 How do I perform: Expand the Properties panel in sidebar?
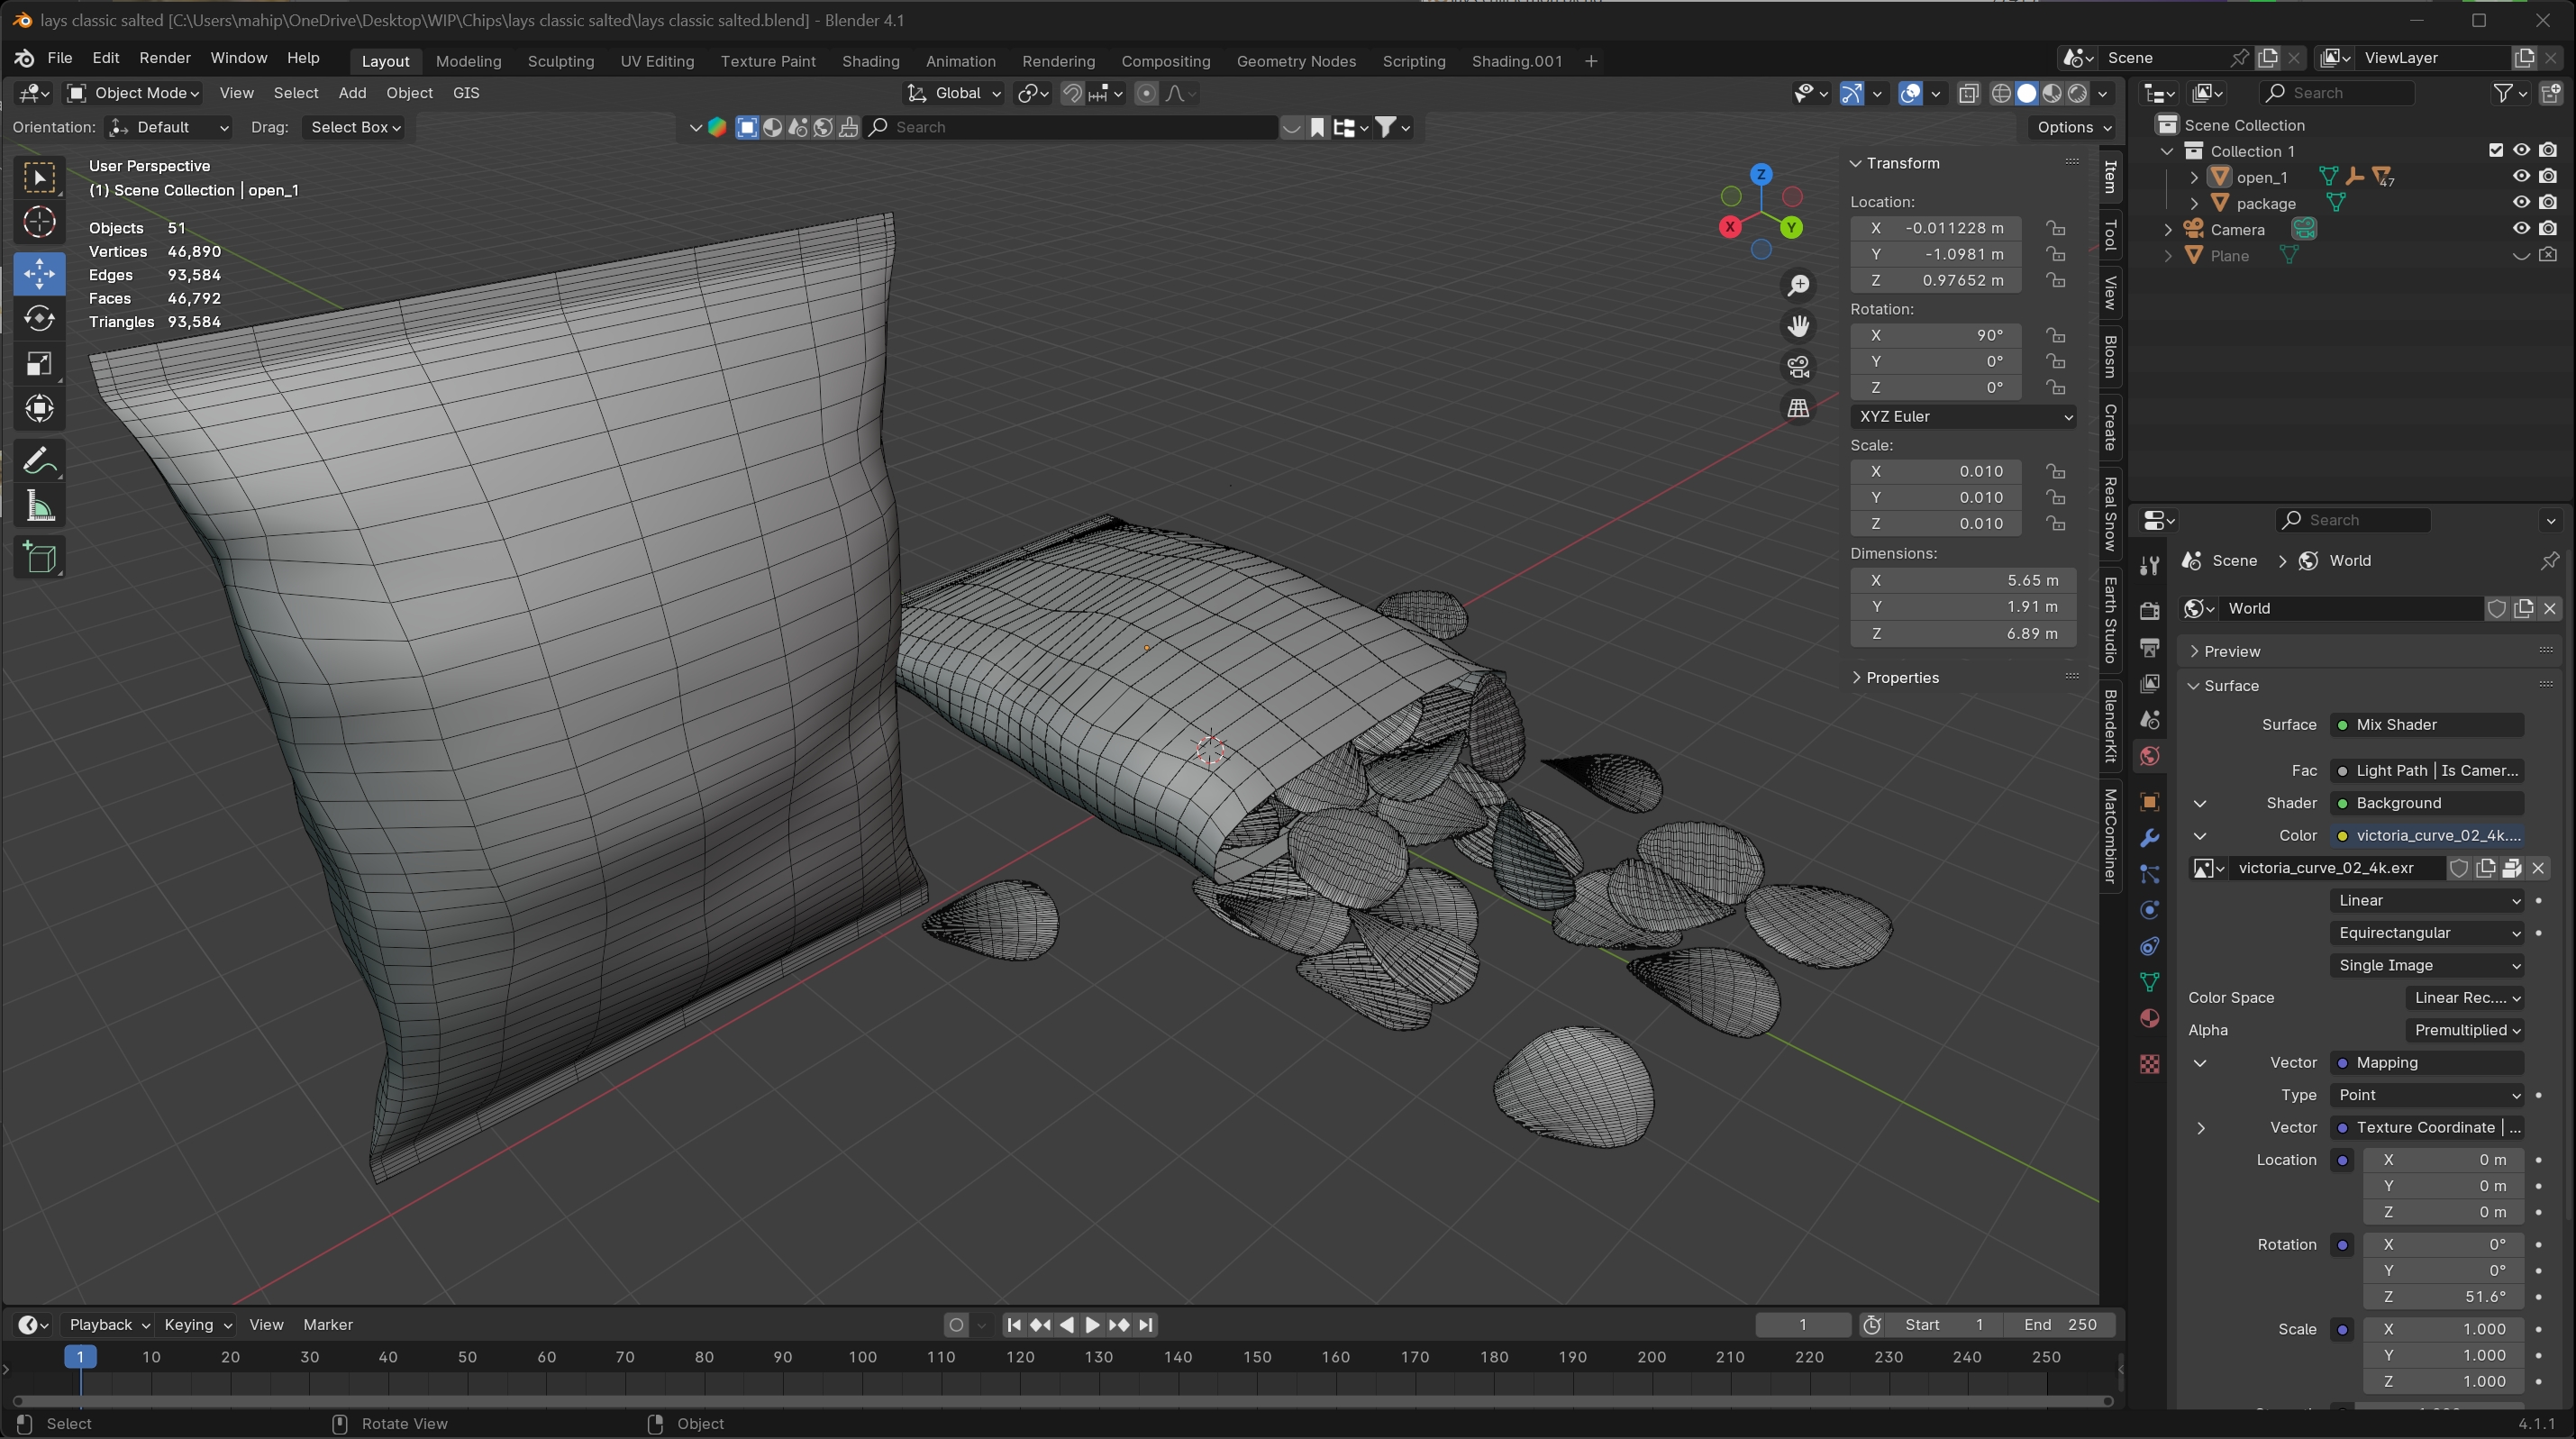(1901, 677)
